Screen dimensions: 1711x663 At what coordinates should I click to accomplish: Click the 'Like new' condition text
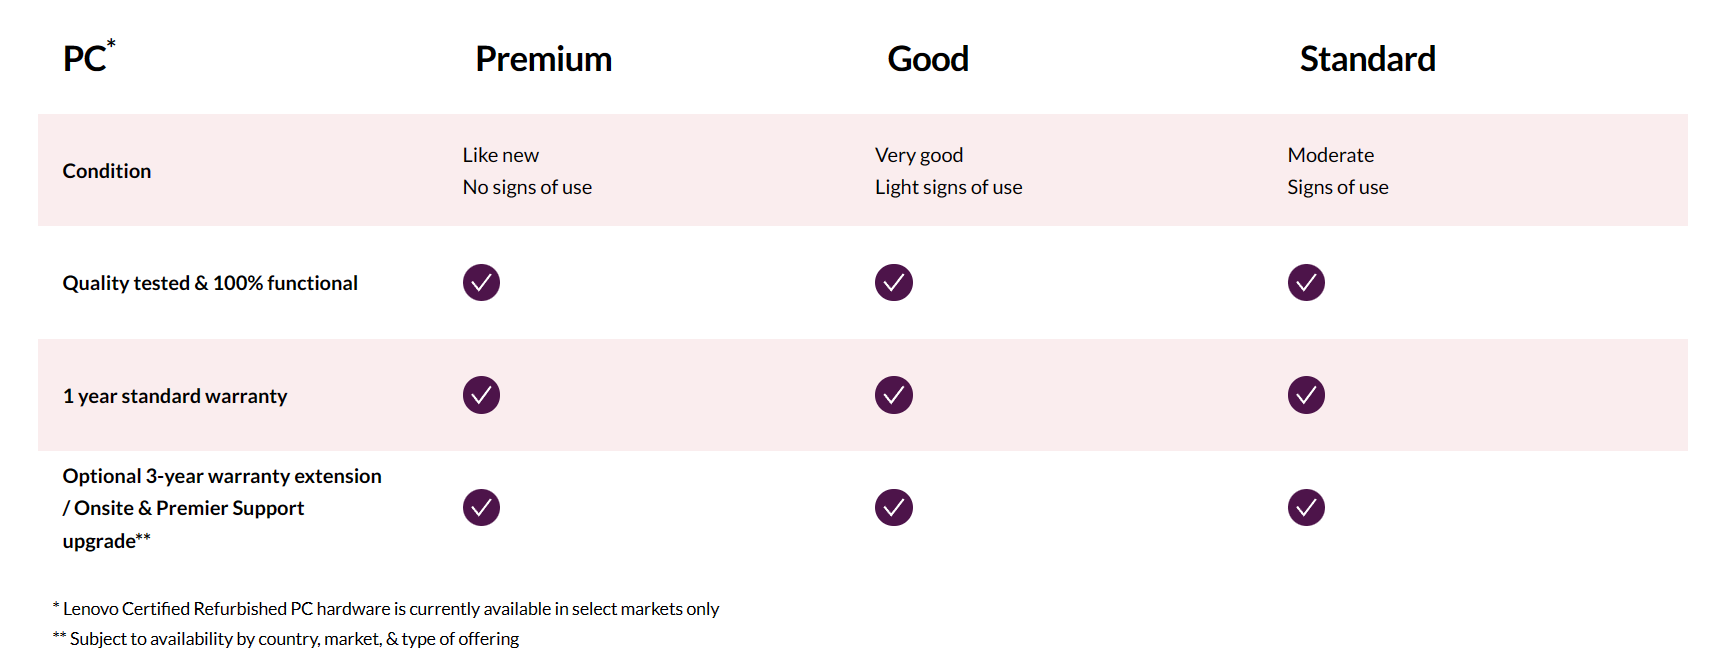coord(500,155)
